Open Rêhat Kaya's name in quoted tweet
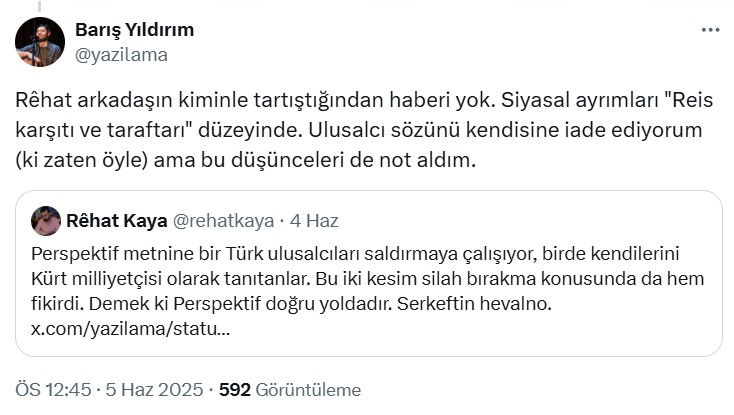Screen dimensions: 734x415 point(116,221)
